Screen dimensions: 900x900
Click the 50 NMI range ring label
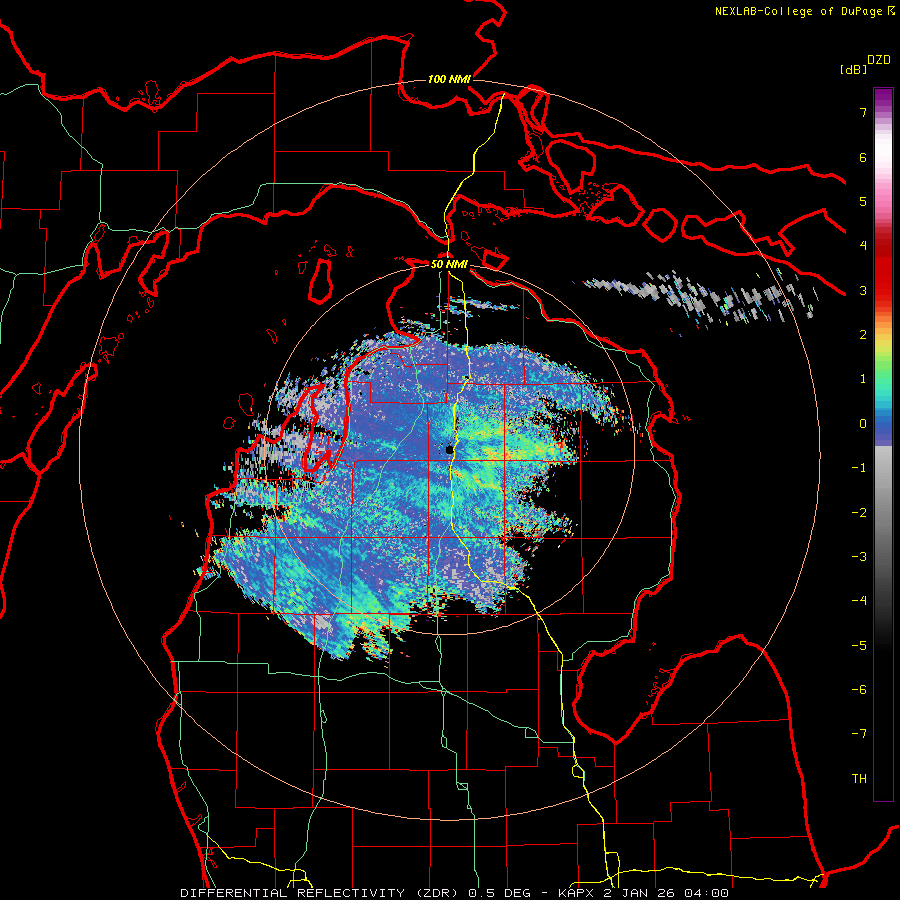[x=449, y=265]
